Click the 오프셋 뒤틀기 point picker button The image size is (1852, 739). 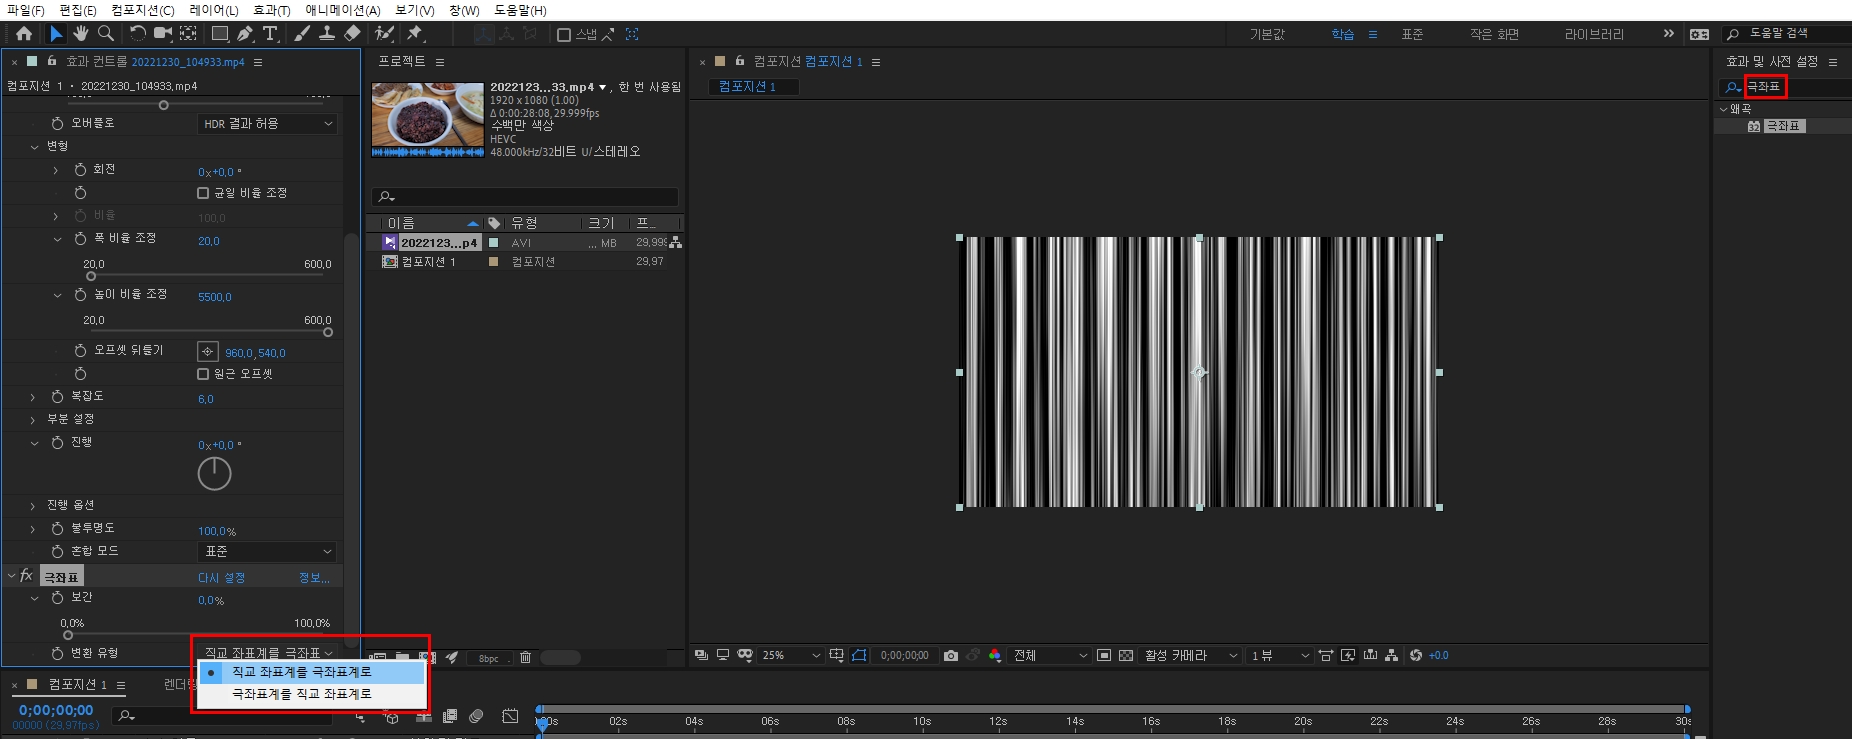[x=207, y=352]
